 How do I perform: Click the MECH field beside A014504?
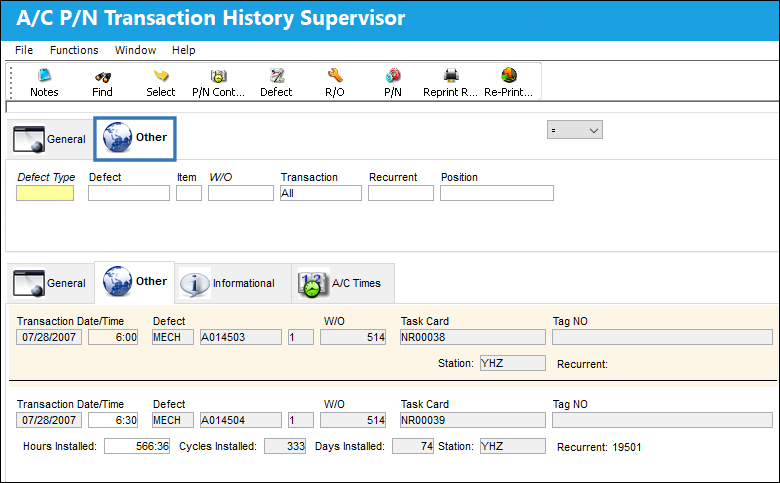point(173,420)
